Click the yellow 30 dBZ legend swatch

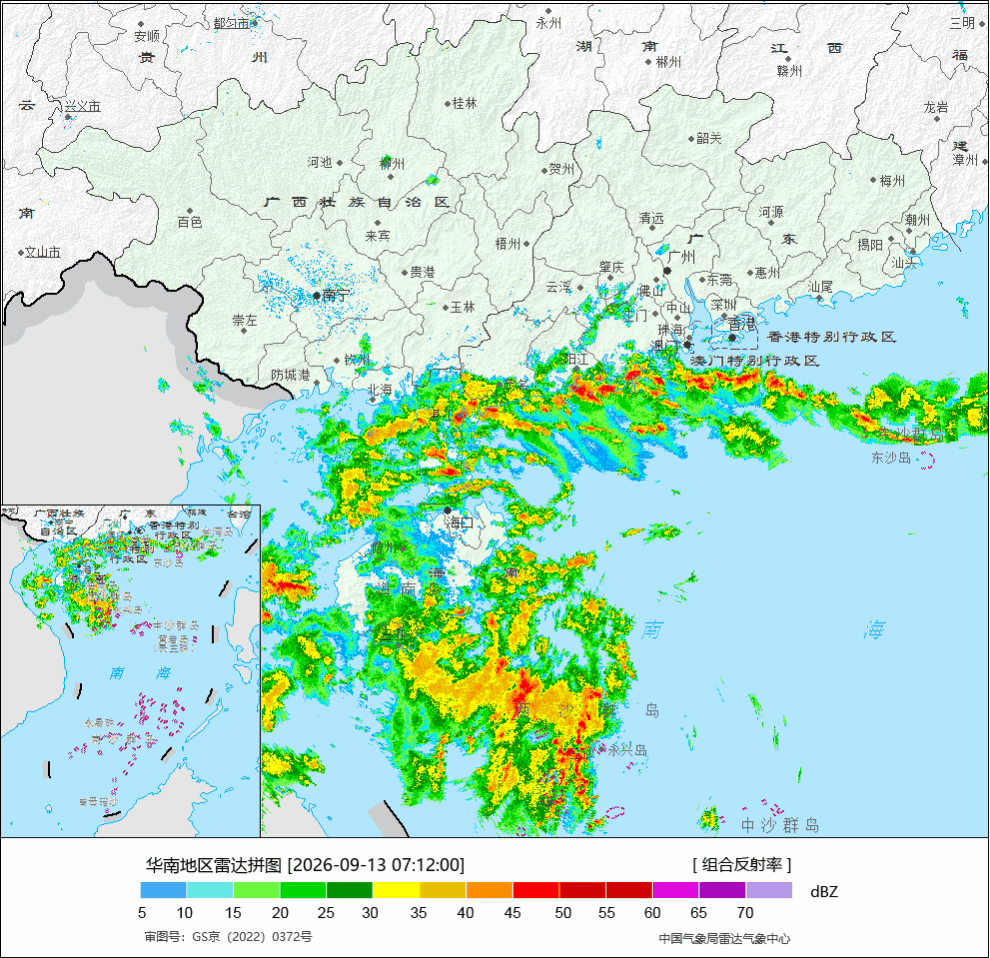point(396,890)
